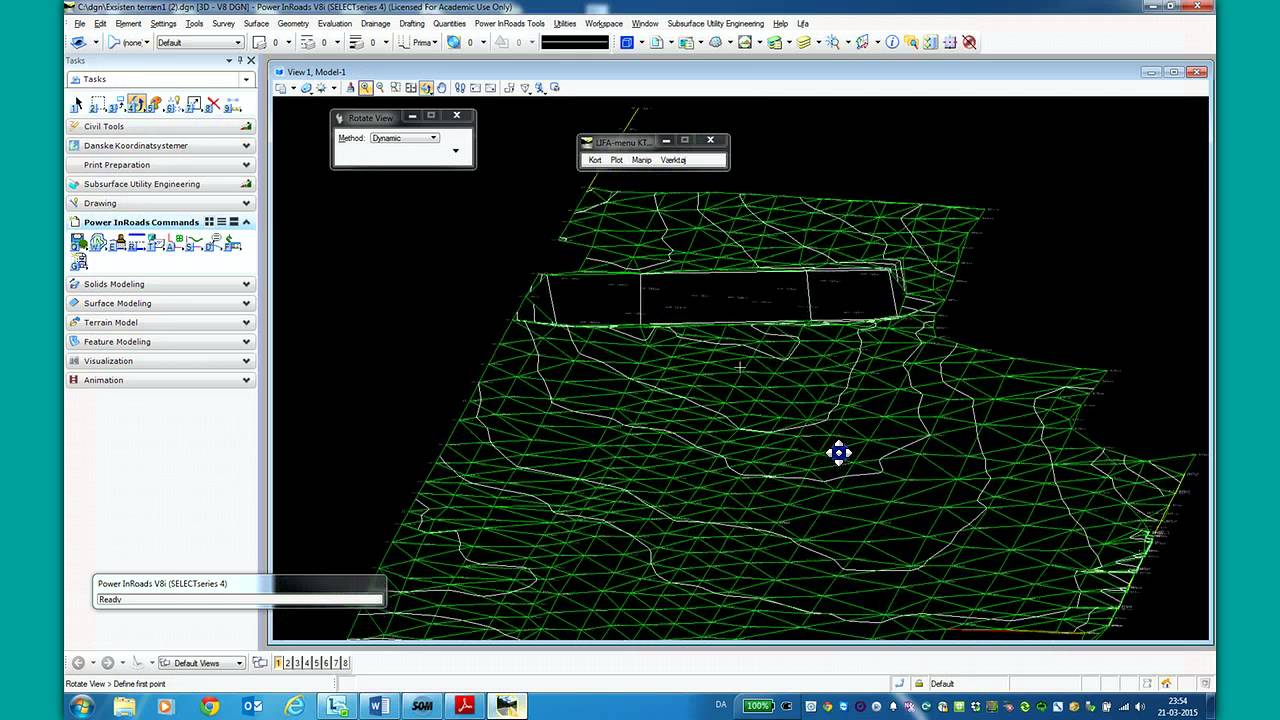Click the View Previous icon in view toolbar
This screenshot has width=1280, height=720.
[x=475, y=88]
